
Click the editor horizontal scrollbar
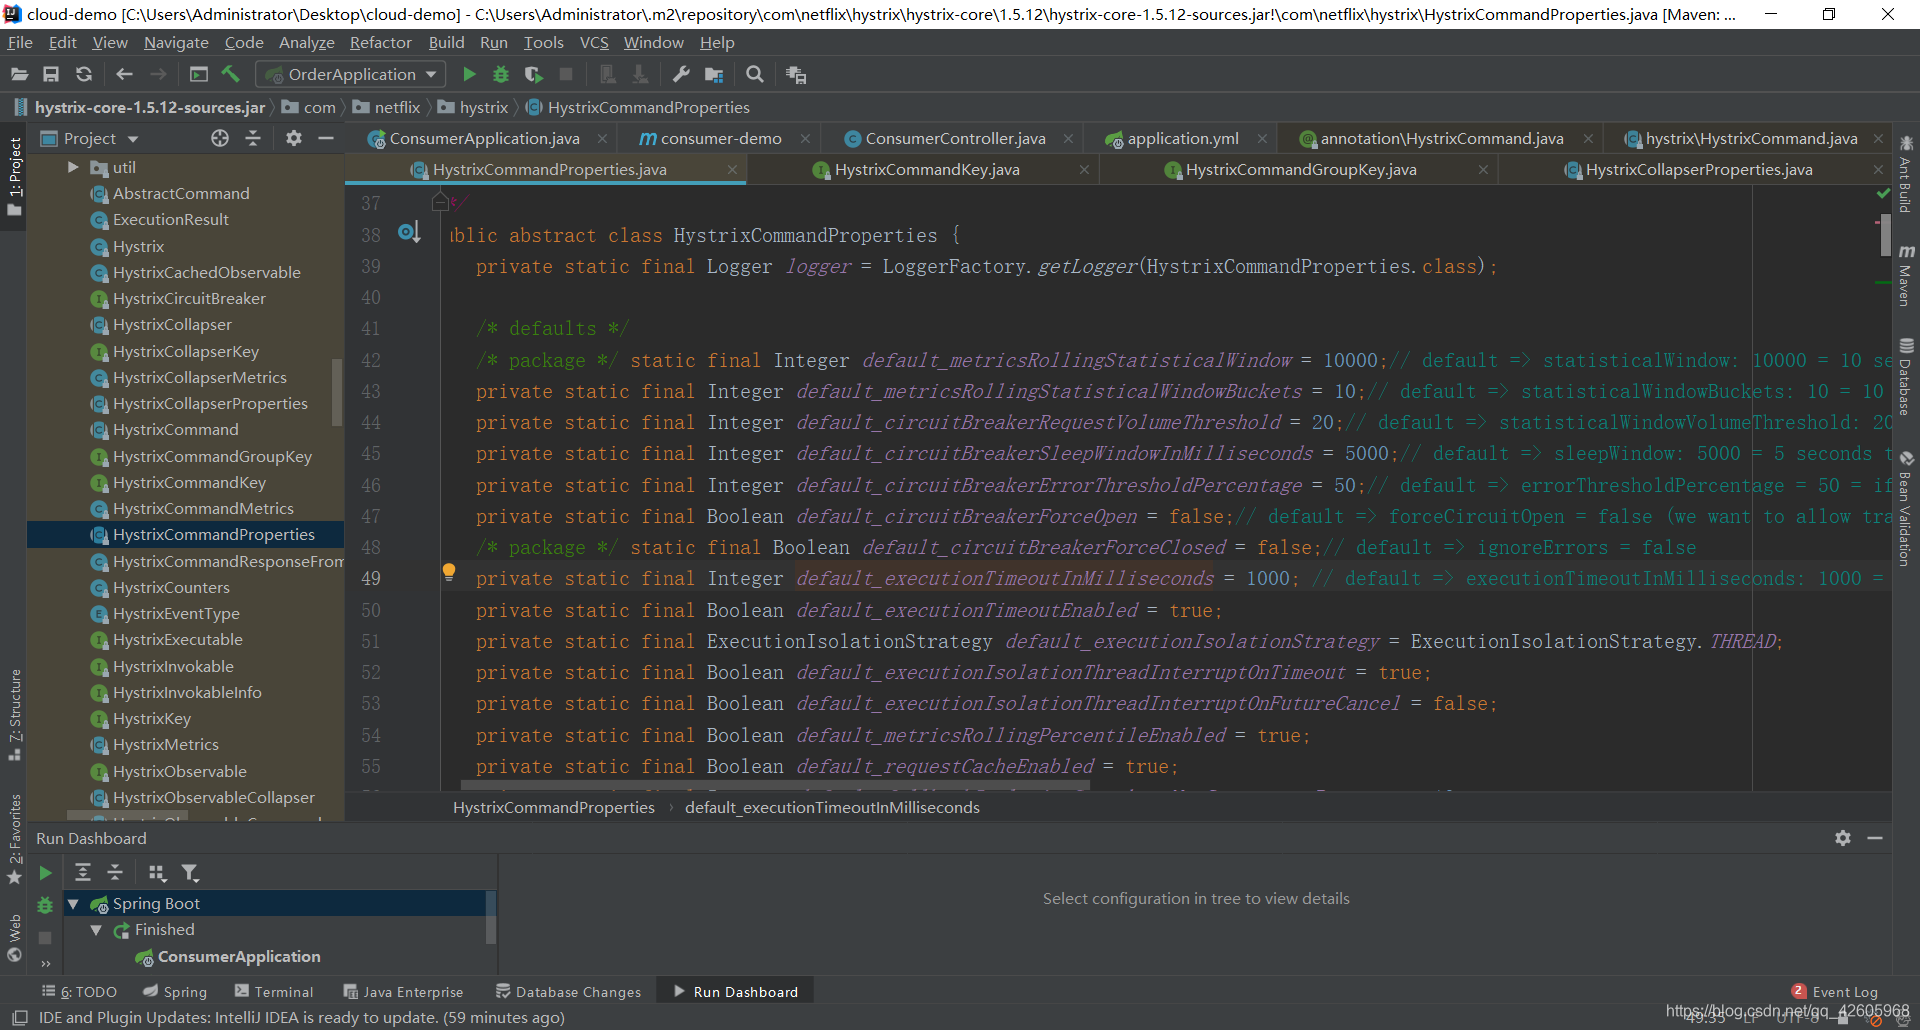pos(775,787)
